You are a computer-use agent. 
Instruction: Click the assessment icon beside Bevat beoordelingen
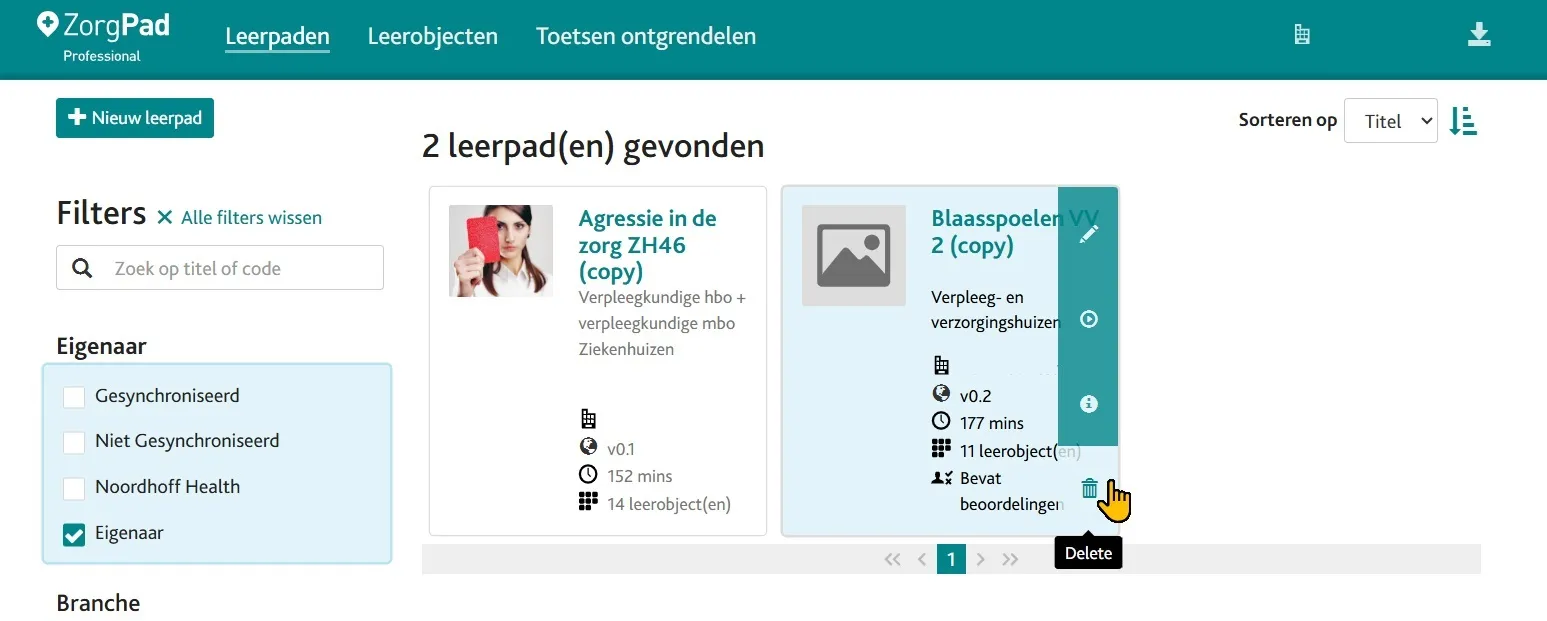tap(941, 477)
